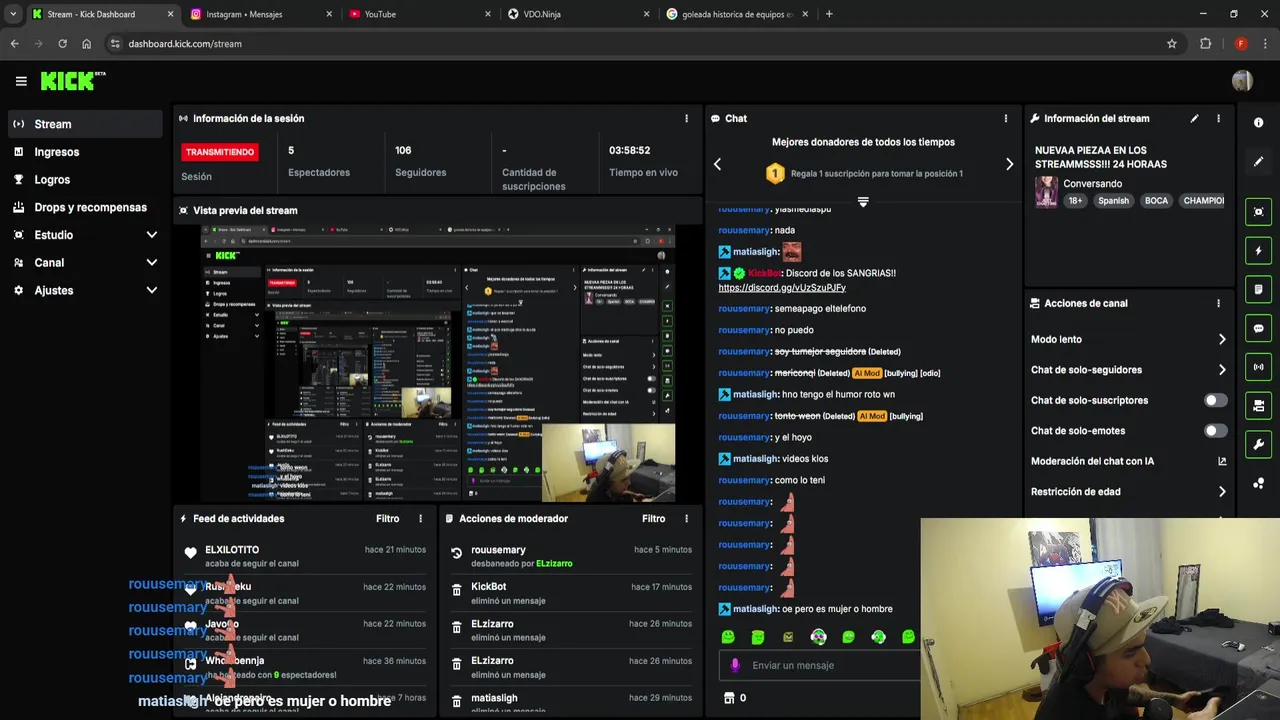Click the ELzizarro moderator name link

click(554, 563)
